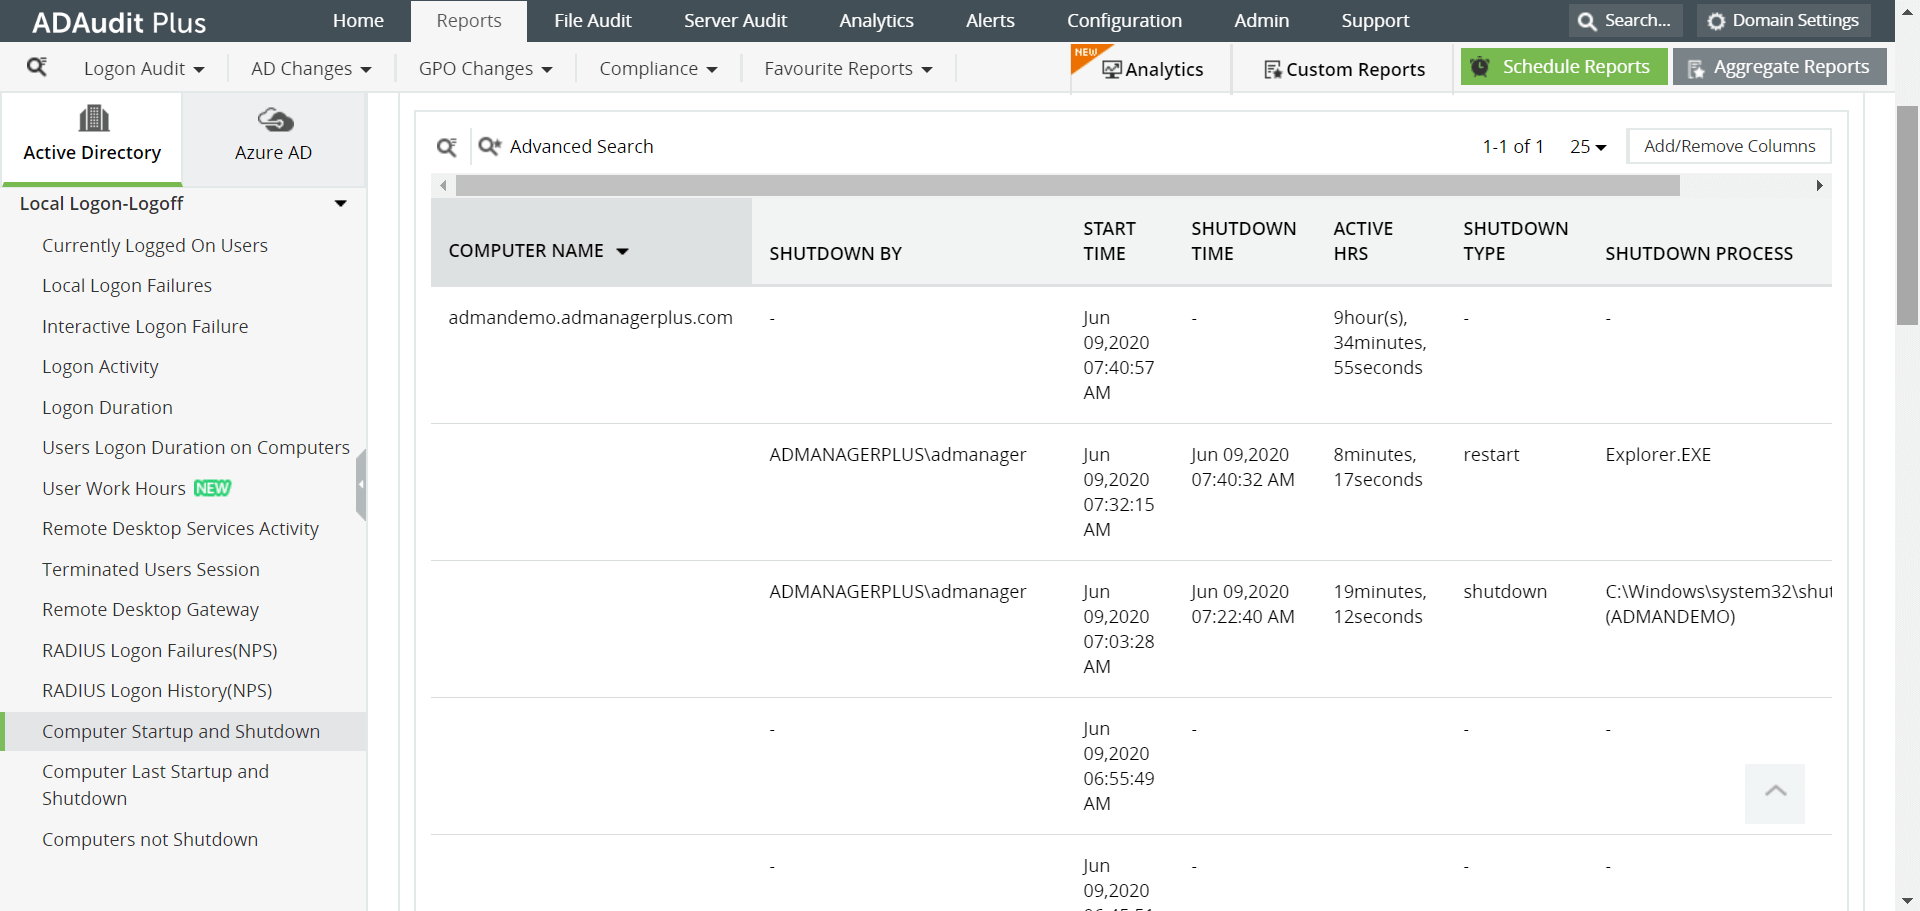Open RADIUS Logon History(NPS) report
Screen dimensions: 1920x911
[x=157, y=691]
